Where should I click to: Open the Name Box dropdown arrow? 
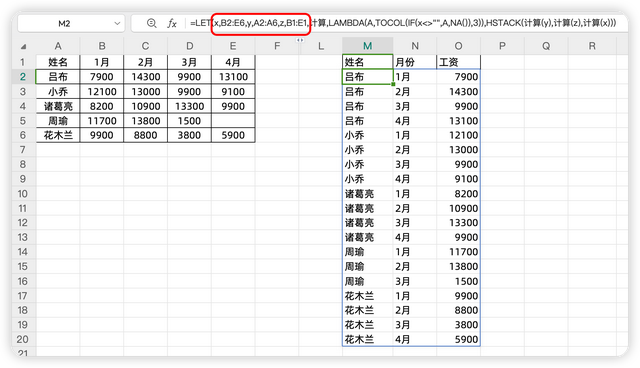117,24
